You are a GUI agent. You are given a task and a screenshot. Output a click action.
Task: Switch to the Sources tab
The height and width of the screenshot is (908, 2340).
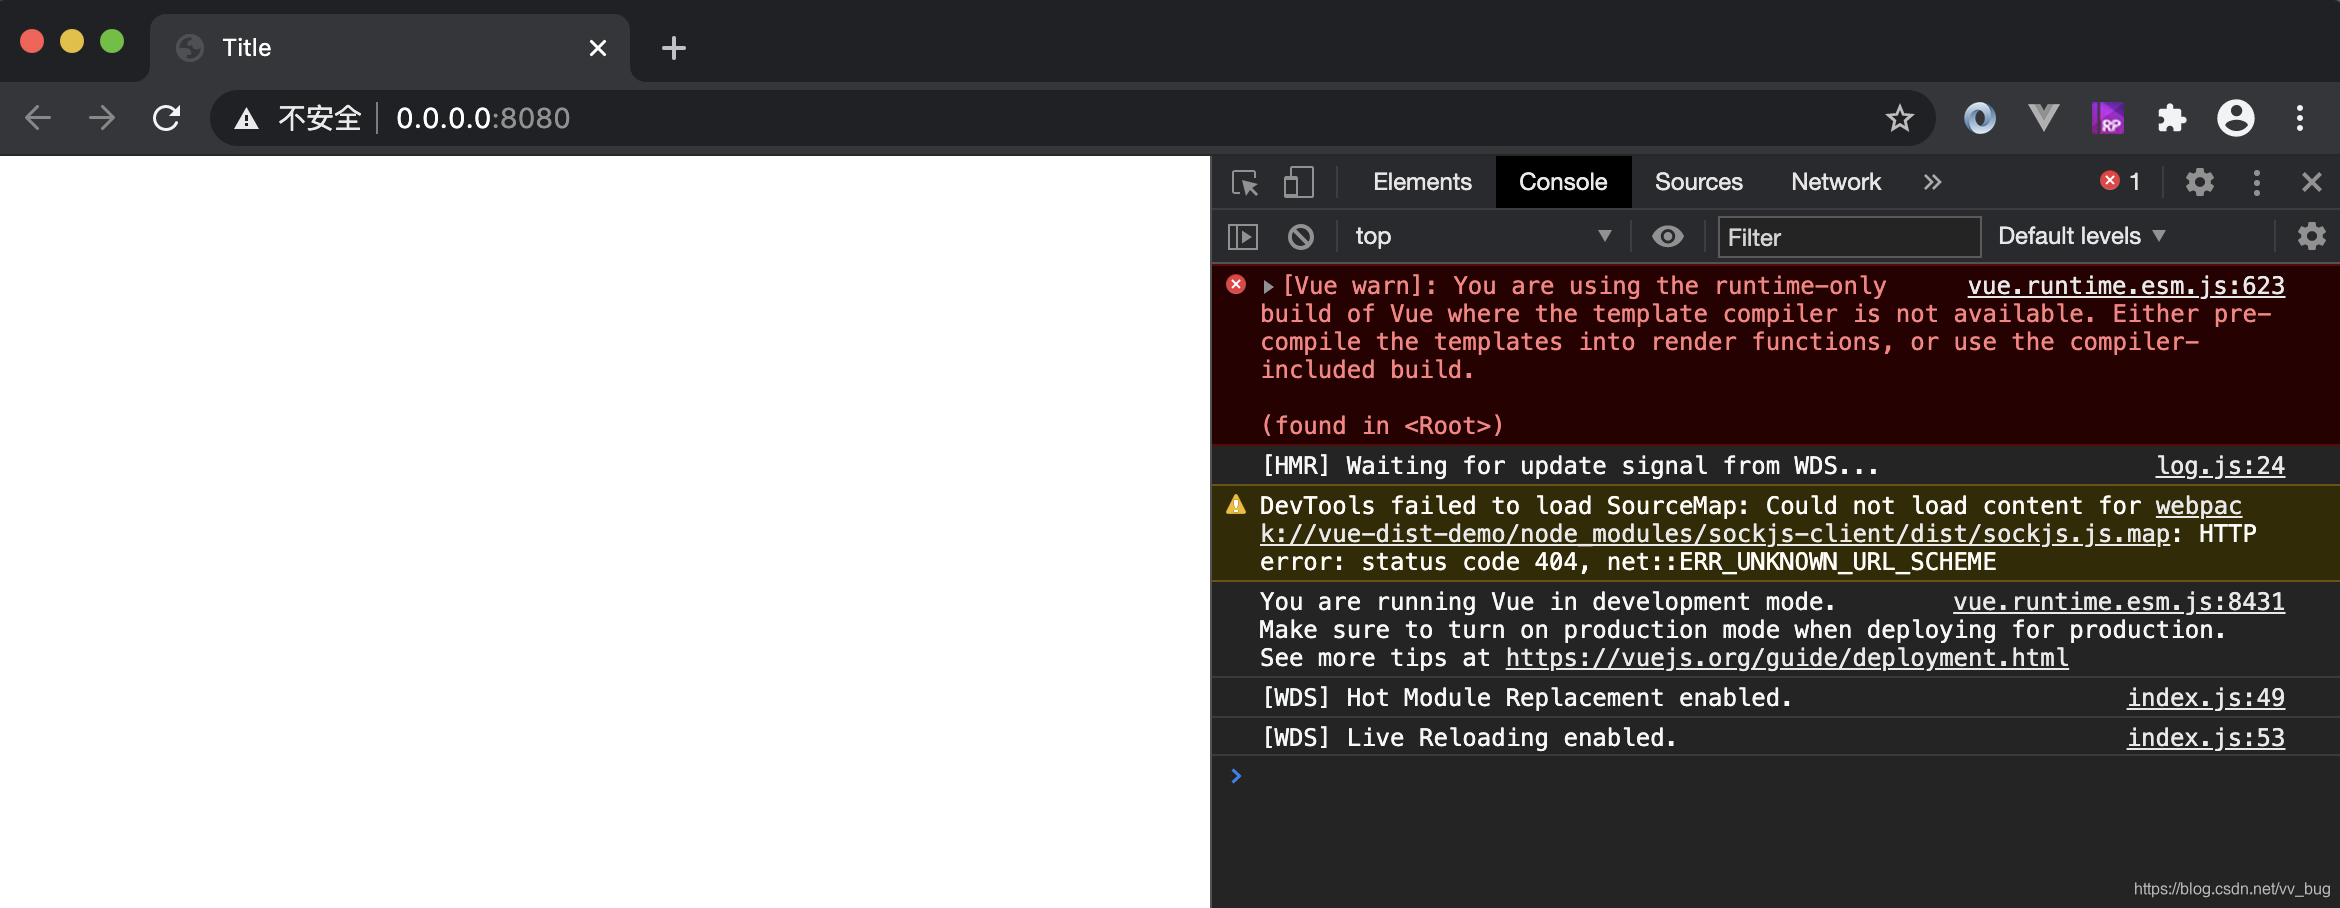tap(1698, 182)
